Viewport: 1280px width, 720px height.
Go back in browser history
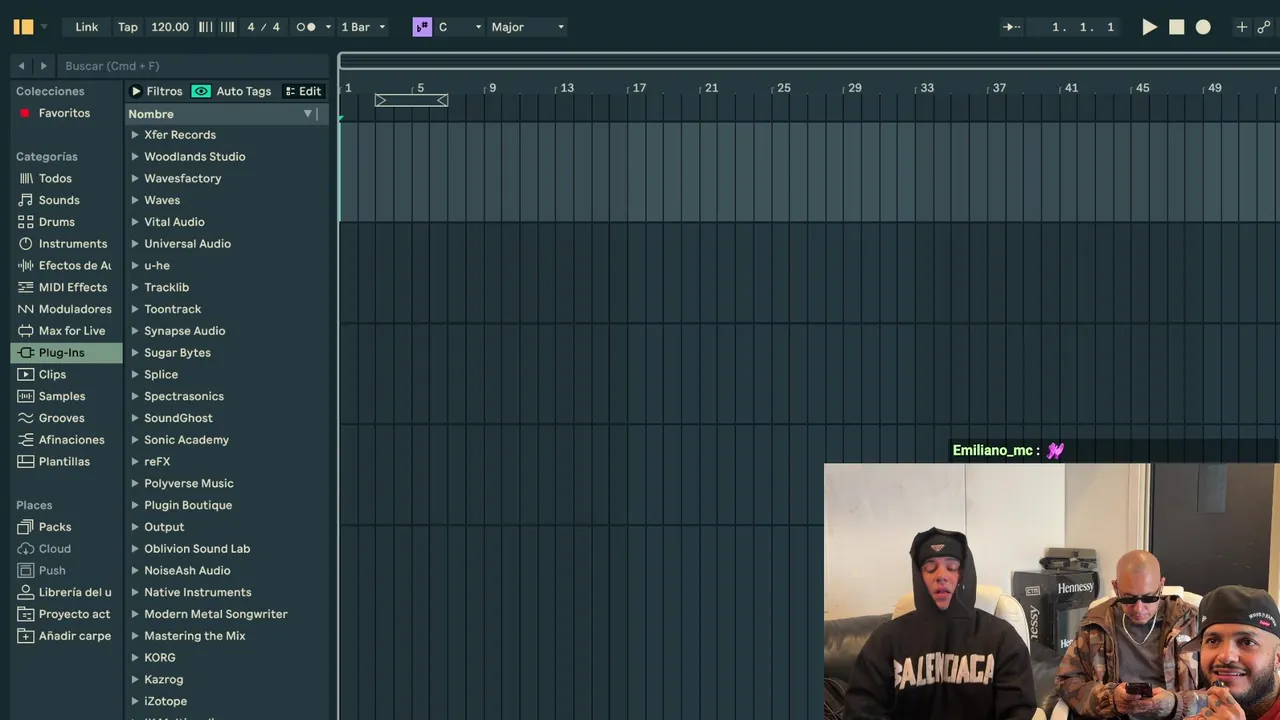click(x=21, y=66)
